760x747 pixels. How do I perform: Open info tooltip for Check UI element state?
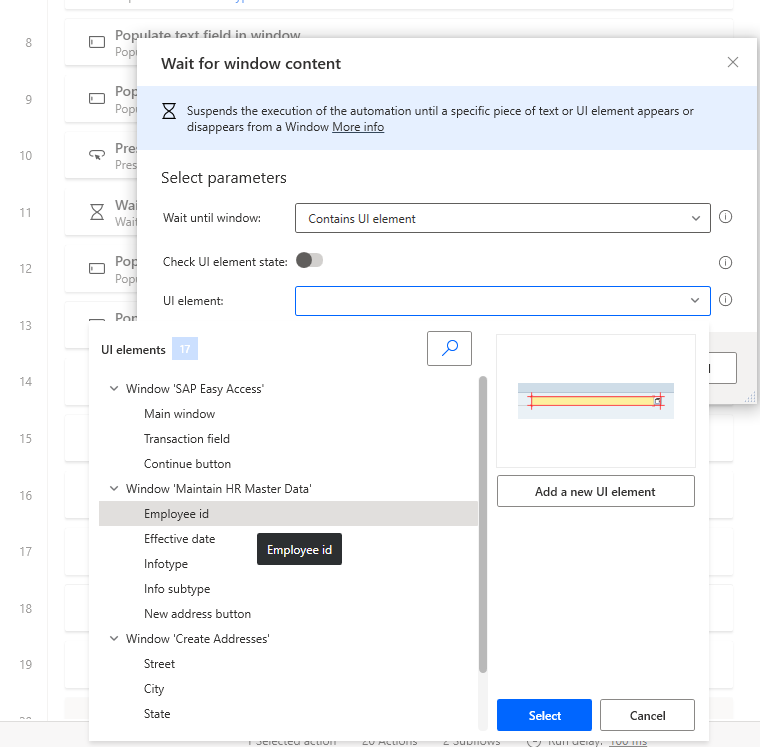[725, 262]
